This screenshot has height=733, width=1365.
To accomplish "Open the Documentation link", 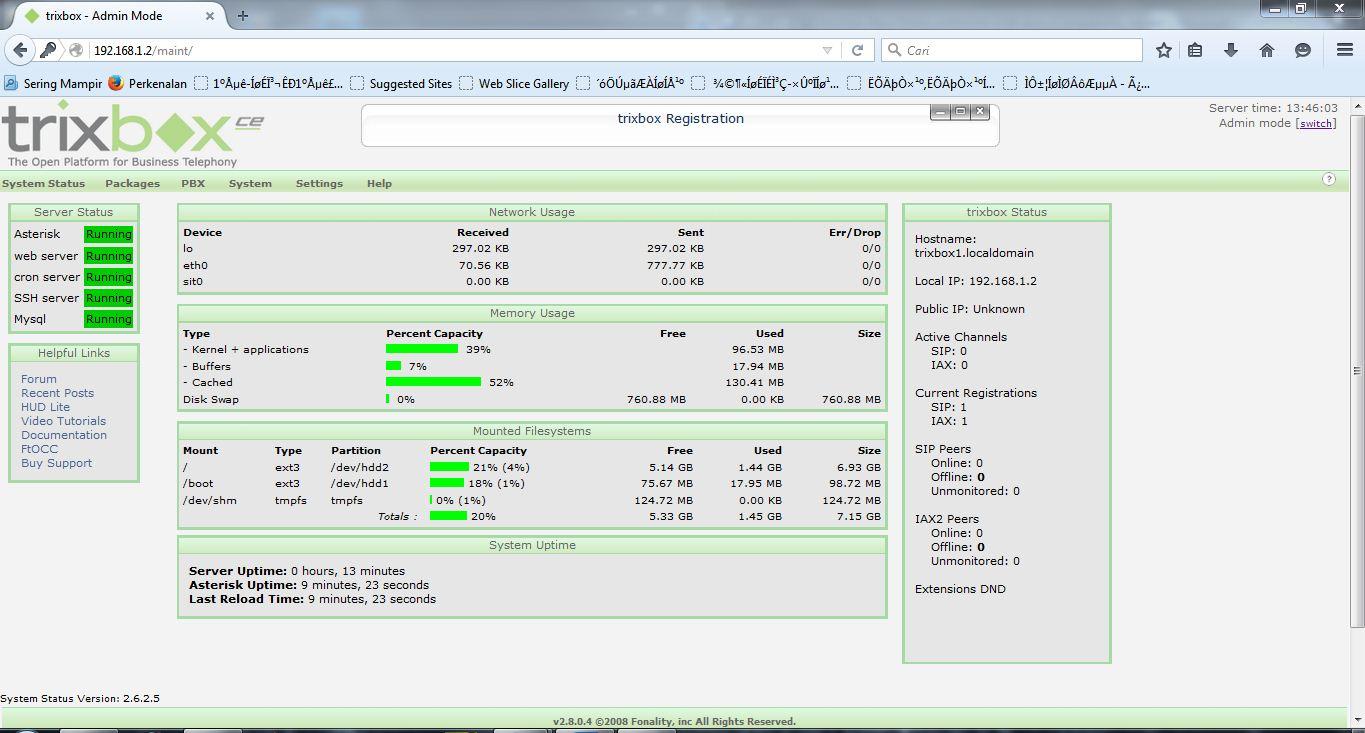I will pyautogui.click(x=64, y=435).
